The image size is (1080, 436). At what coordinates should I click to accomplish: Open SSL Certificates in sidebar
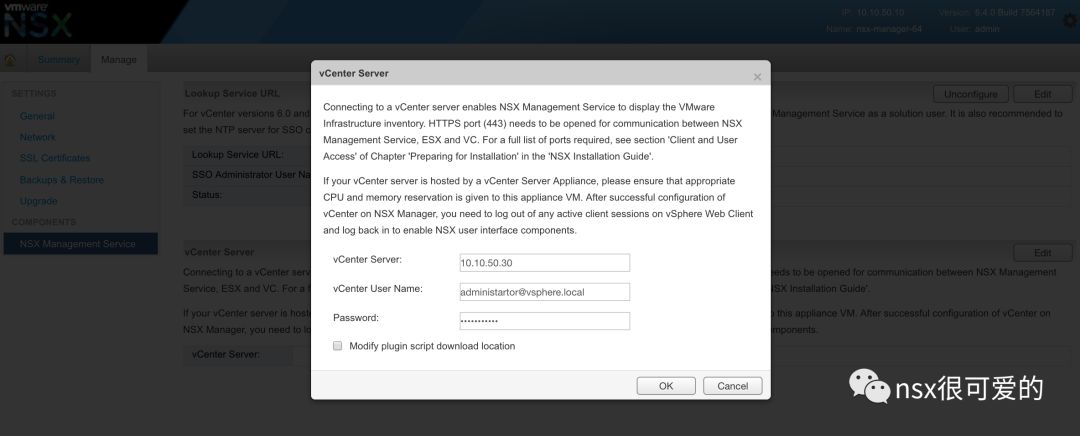pos(55,158)
